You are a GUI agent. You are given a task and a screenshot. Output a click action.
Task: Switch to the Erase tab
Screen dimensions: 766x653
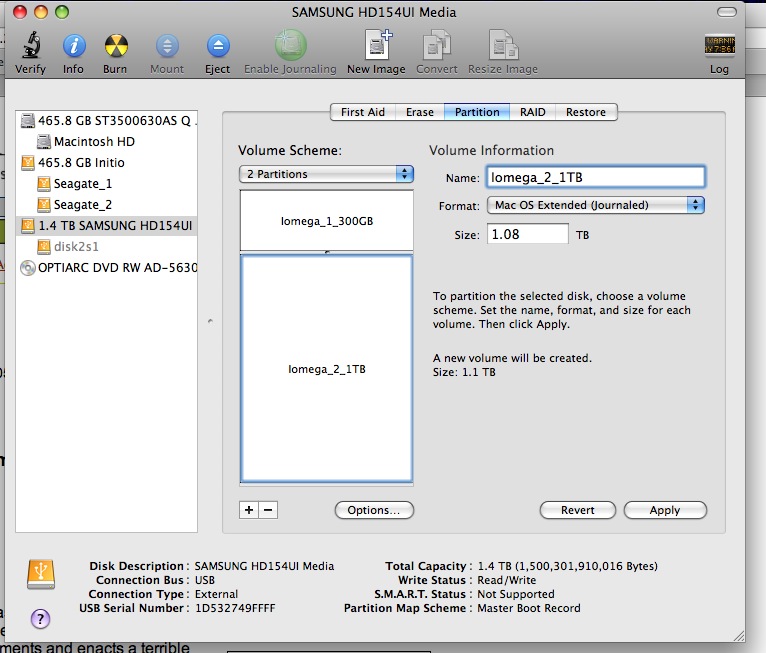coord(419,112)
